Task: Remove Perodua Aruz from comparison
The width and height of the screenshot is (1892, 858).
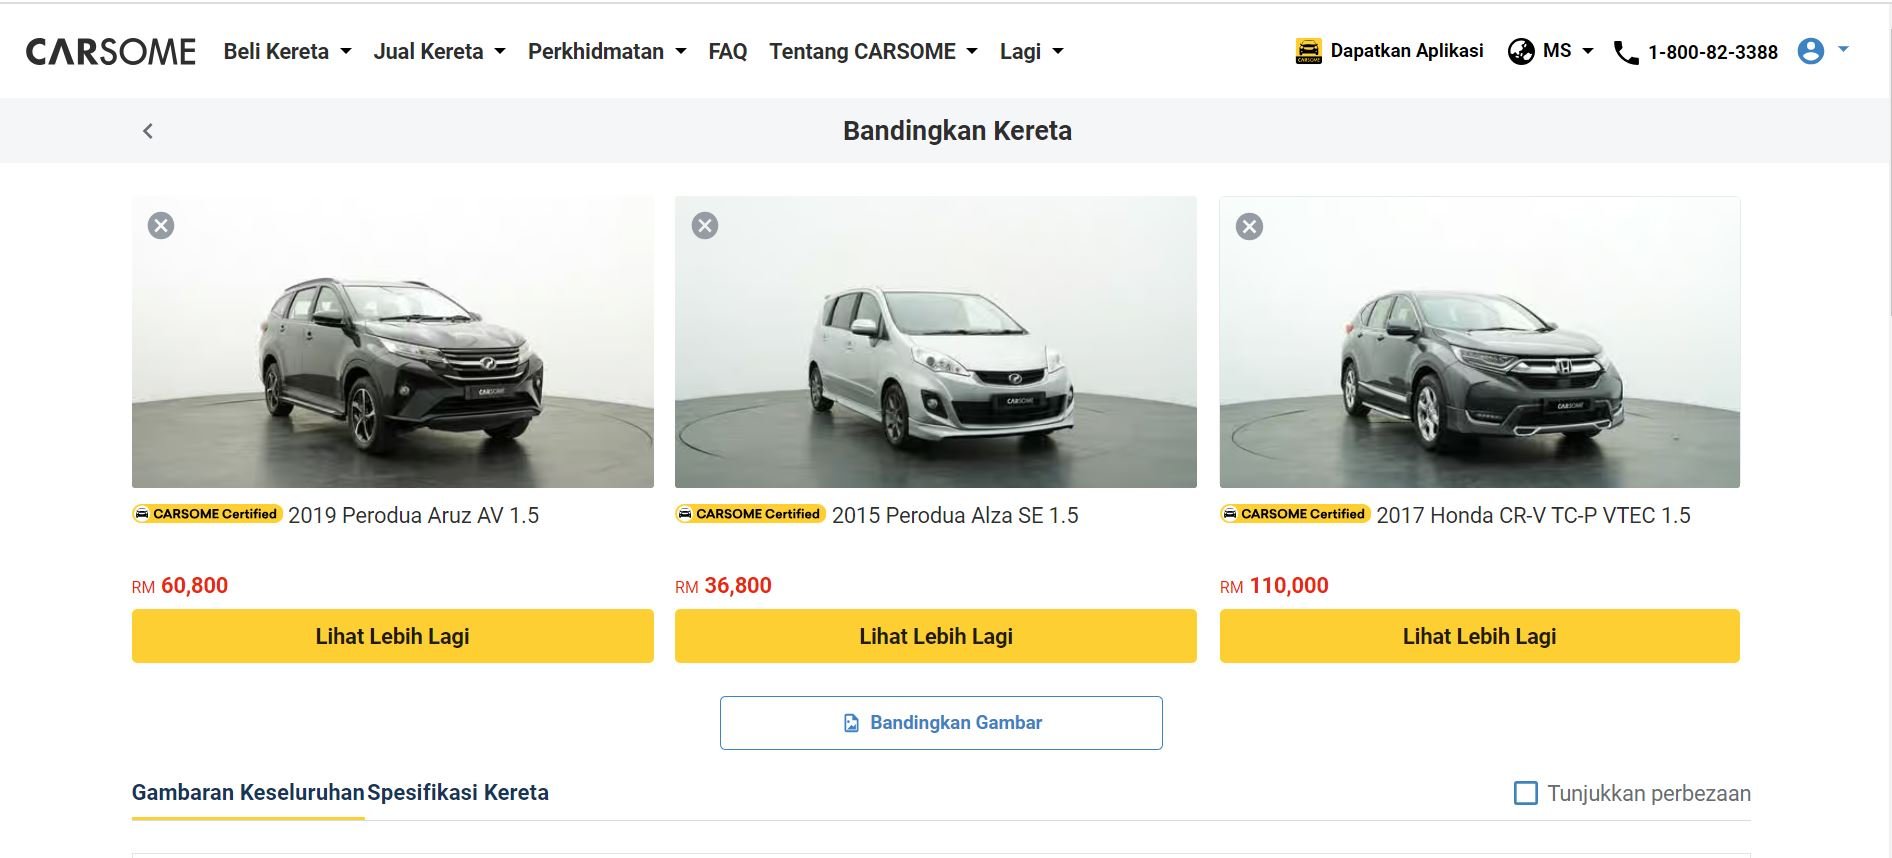Action: coord(161,226)
